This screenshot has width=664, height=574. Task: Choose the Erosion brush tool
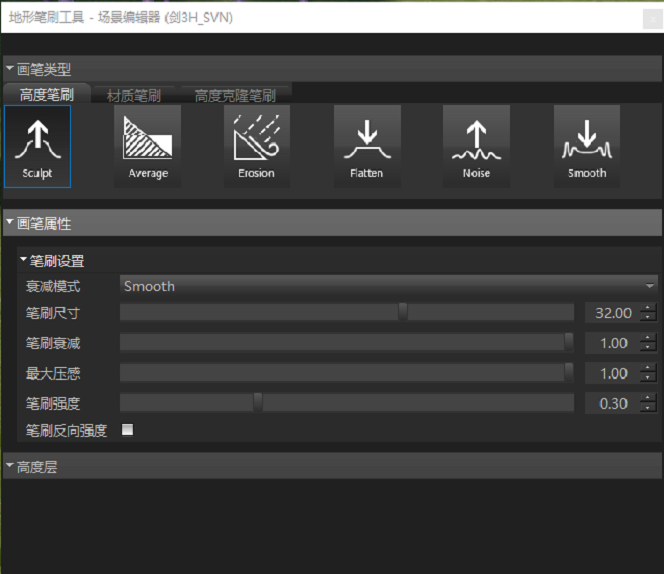pyautogui.click(x=257, y=146)
